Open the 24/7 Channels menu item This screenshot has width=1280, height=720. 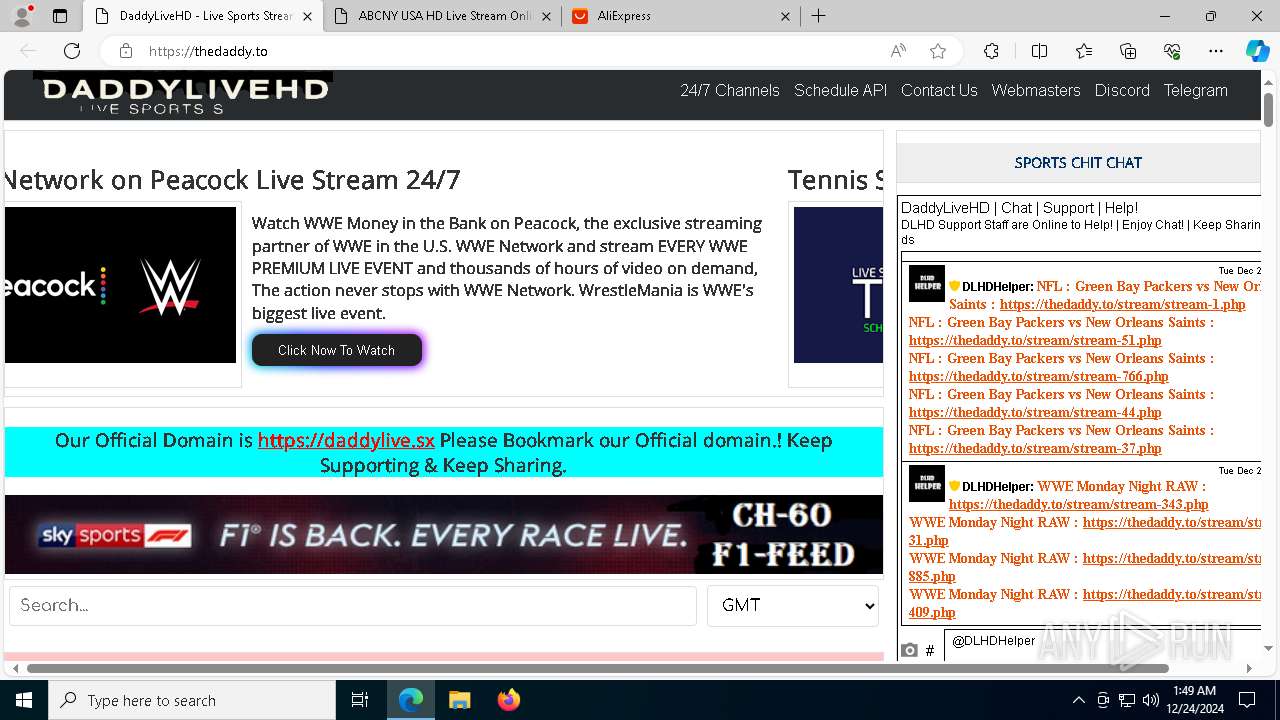[x=730, y=90]
